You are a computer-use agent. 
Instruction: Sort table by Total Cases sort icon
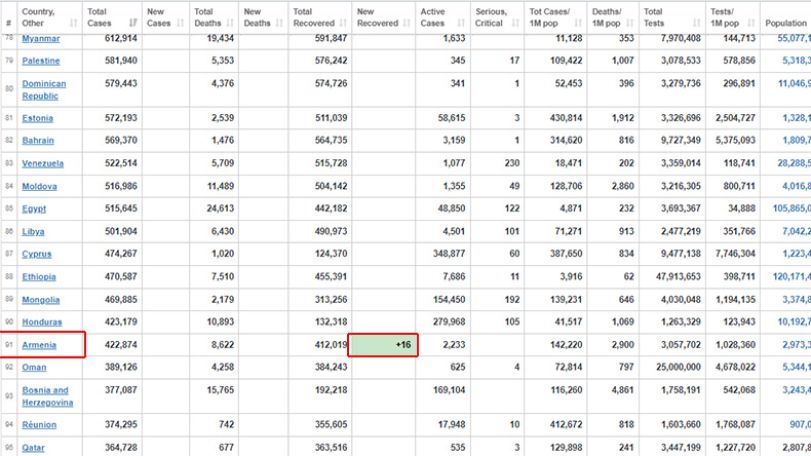pyautogui.click(x=133, y=23)
